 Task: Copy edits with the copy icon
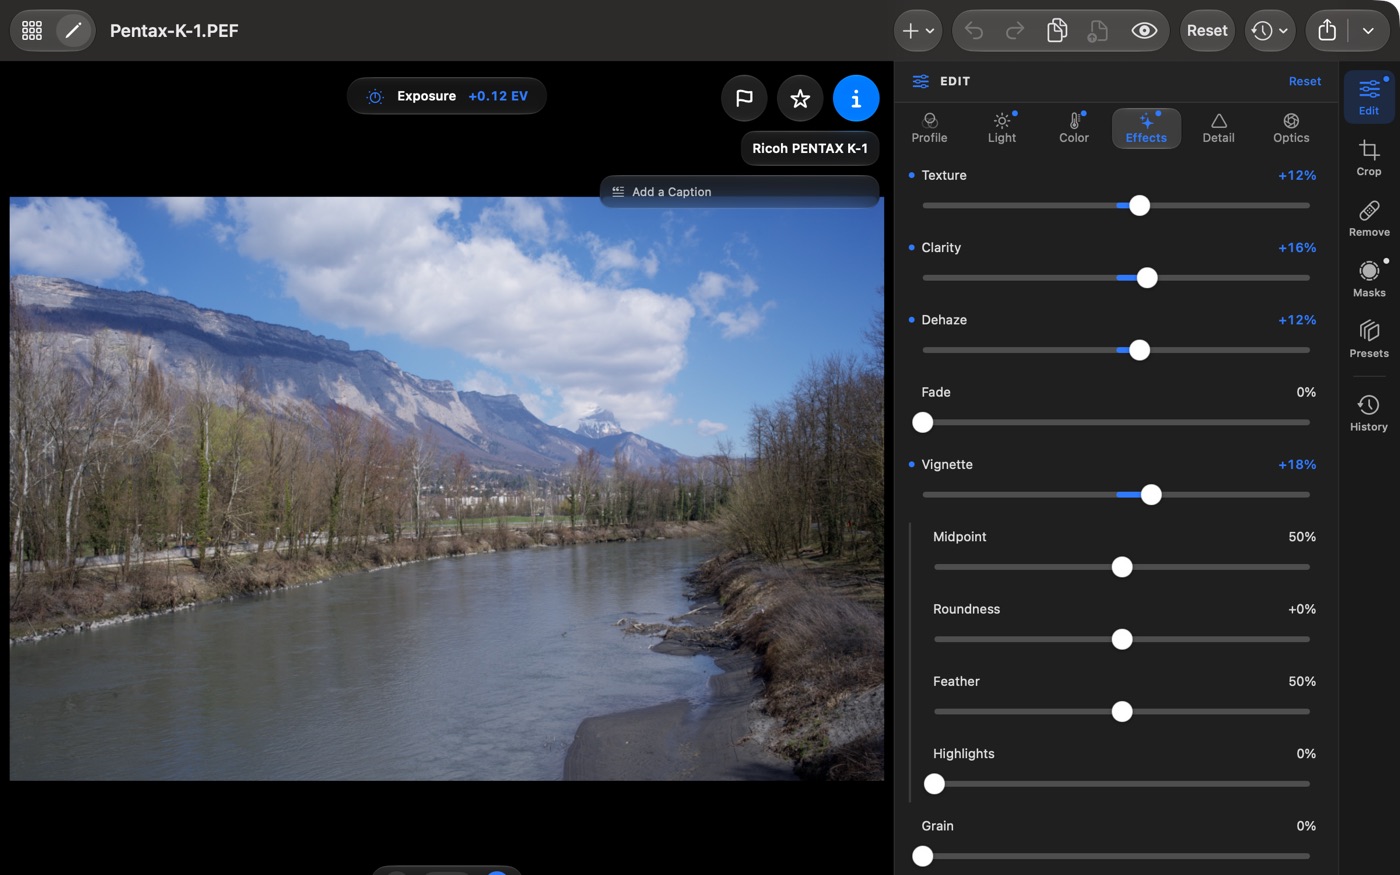pos(1056,31)
